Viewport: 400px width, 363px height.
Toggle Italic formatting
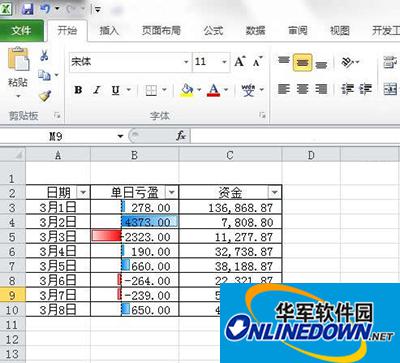point(97,90)
